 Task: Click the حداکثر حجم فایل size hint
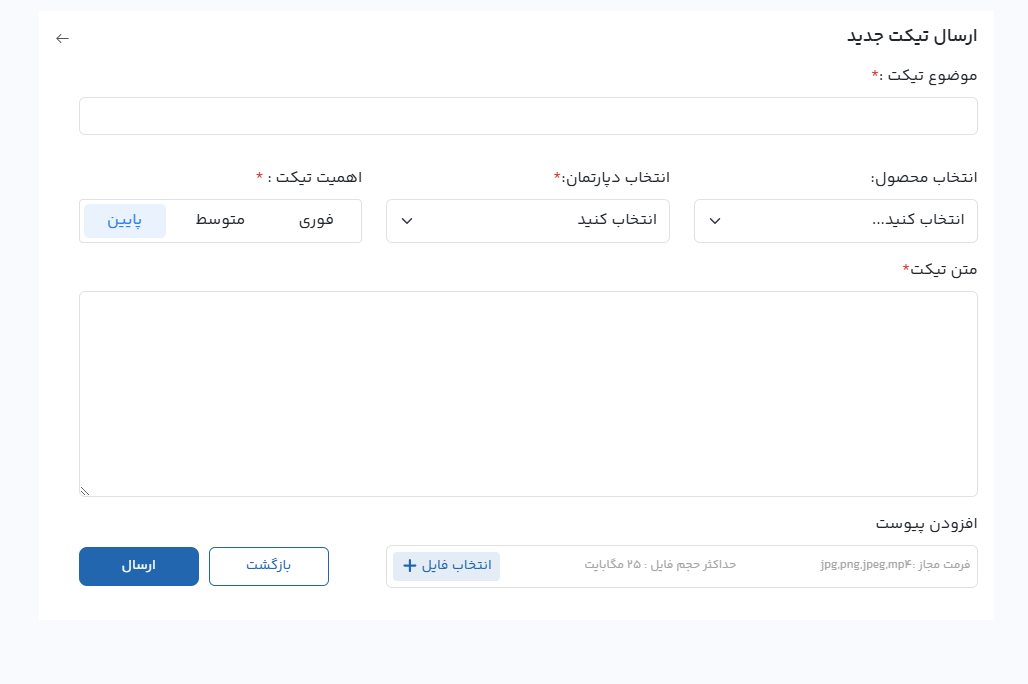pos(660,565)
